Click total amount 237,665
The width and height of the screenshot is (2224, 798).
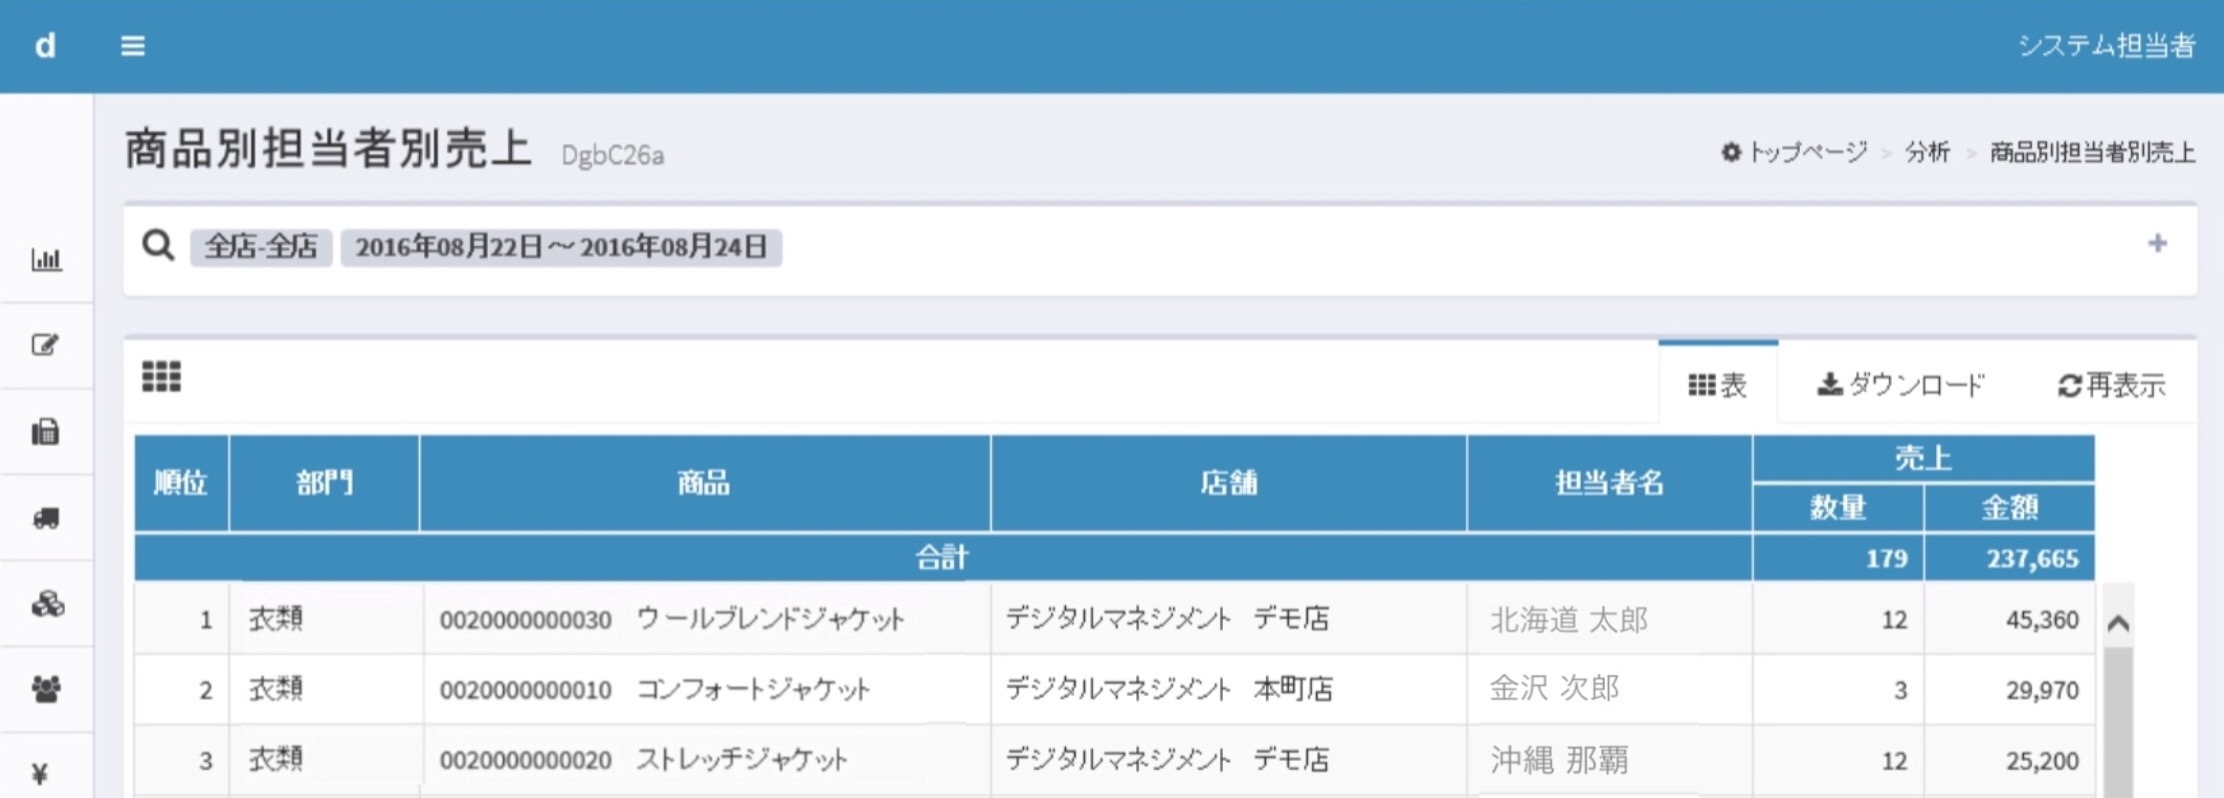pyautogui.click(x=2032, y=558)
